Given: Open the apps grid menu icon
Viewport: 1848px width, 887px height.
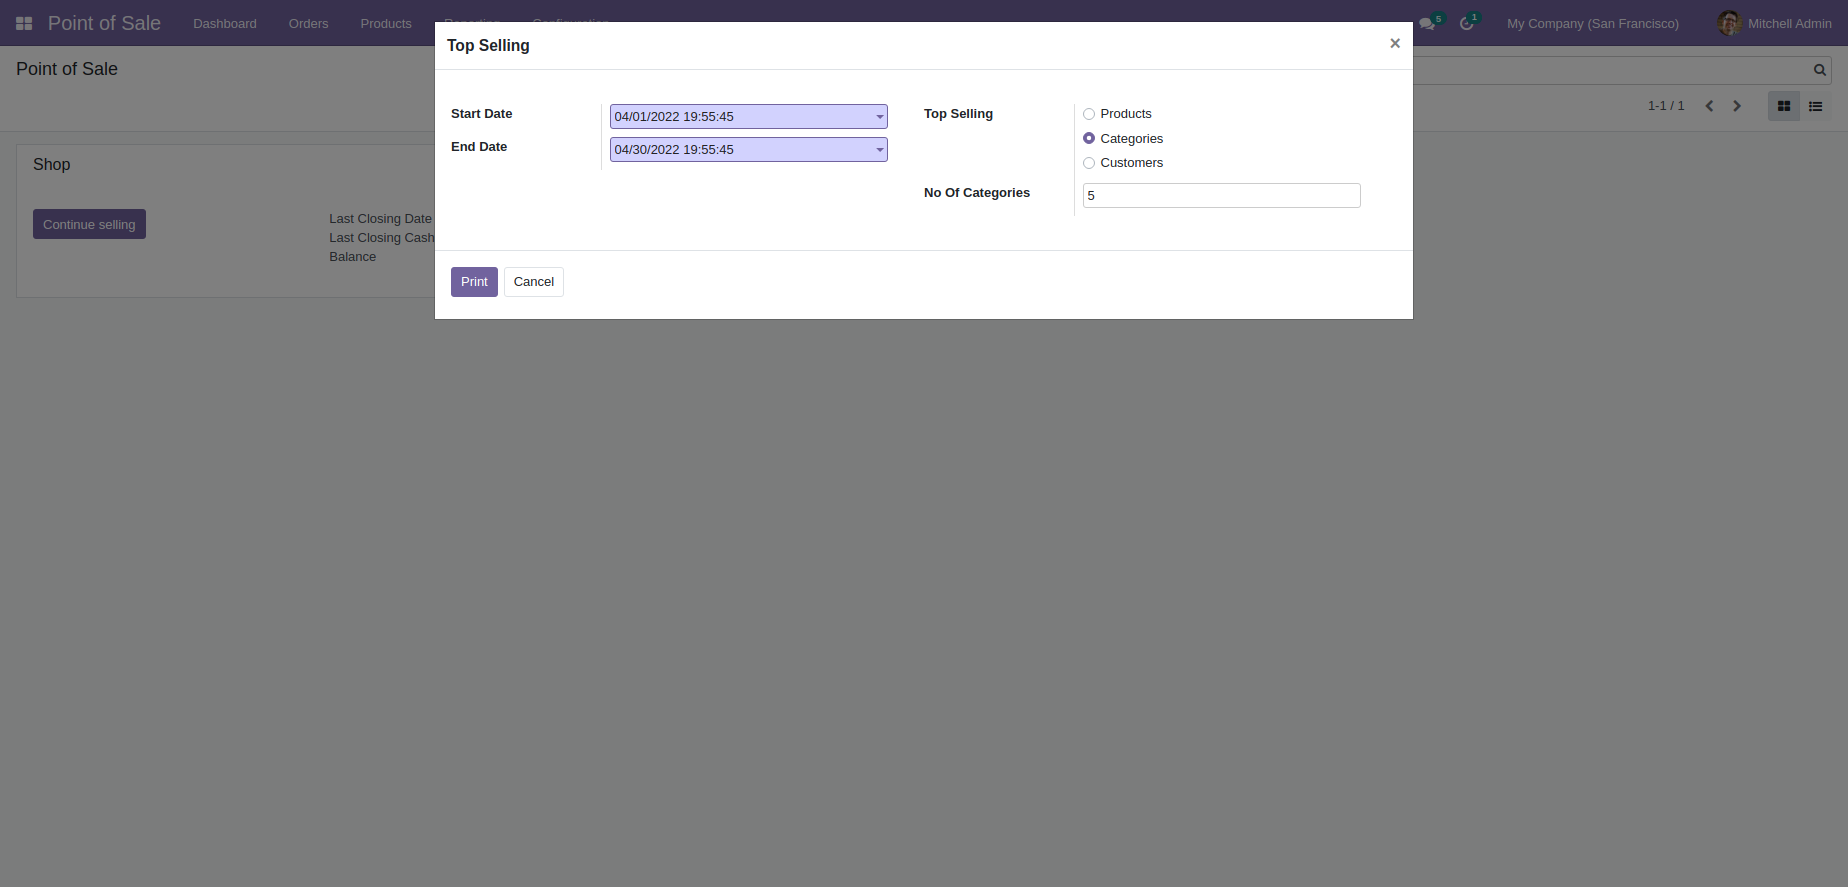Looking at the screenshot, I should [x=24, y=23].
